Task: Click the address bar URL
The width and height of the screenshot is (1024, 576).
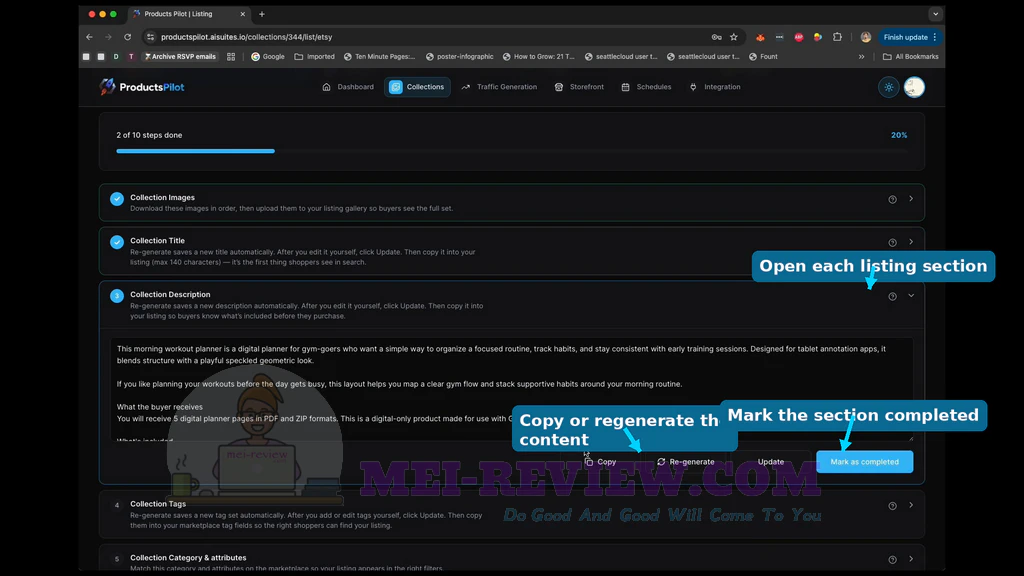Action: [246, 37]
